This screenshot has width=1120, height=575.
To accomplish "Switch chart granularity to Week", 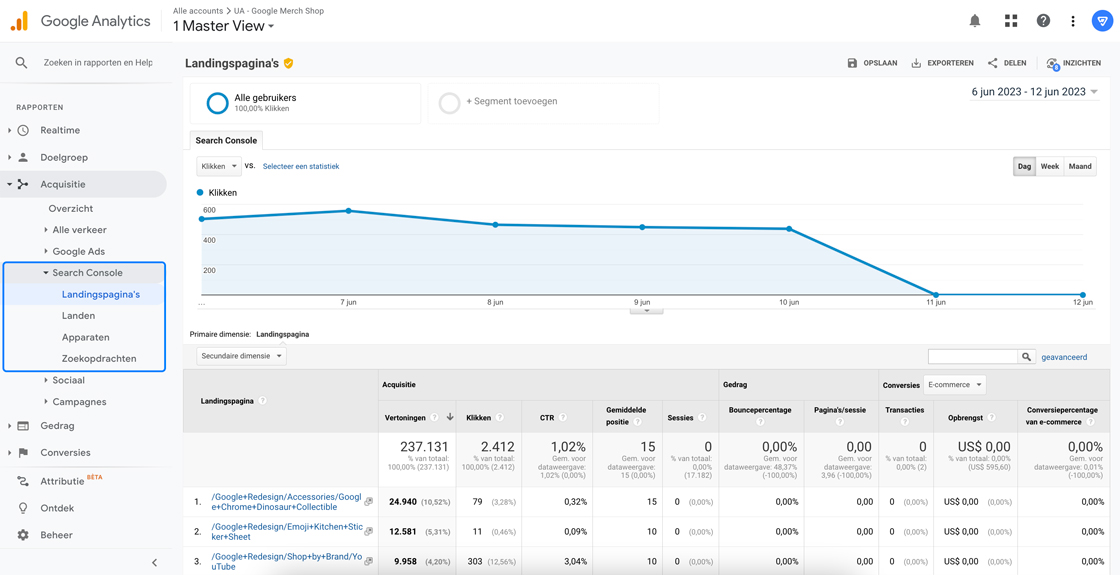I will pos(1049,166).
